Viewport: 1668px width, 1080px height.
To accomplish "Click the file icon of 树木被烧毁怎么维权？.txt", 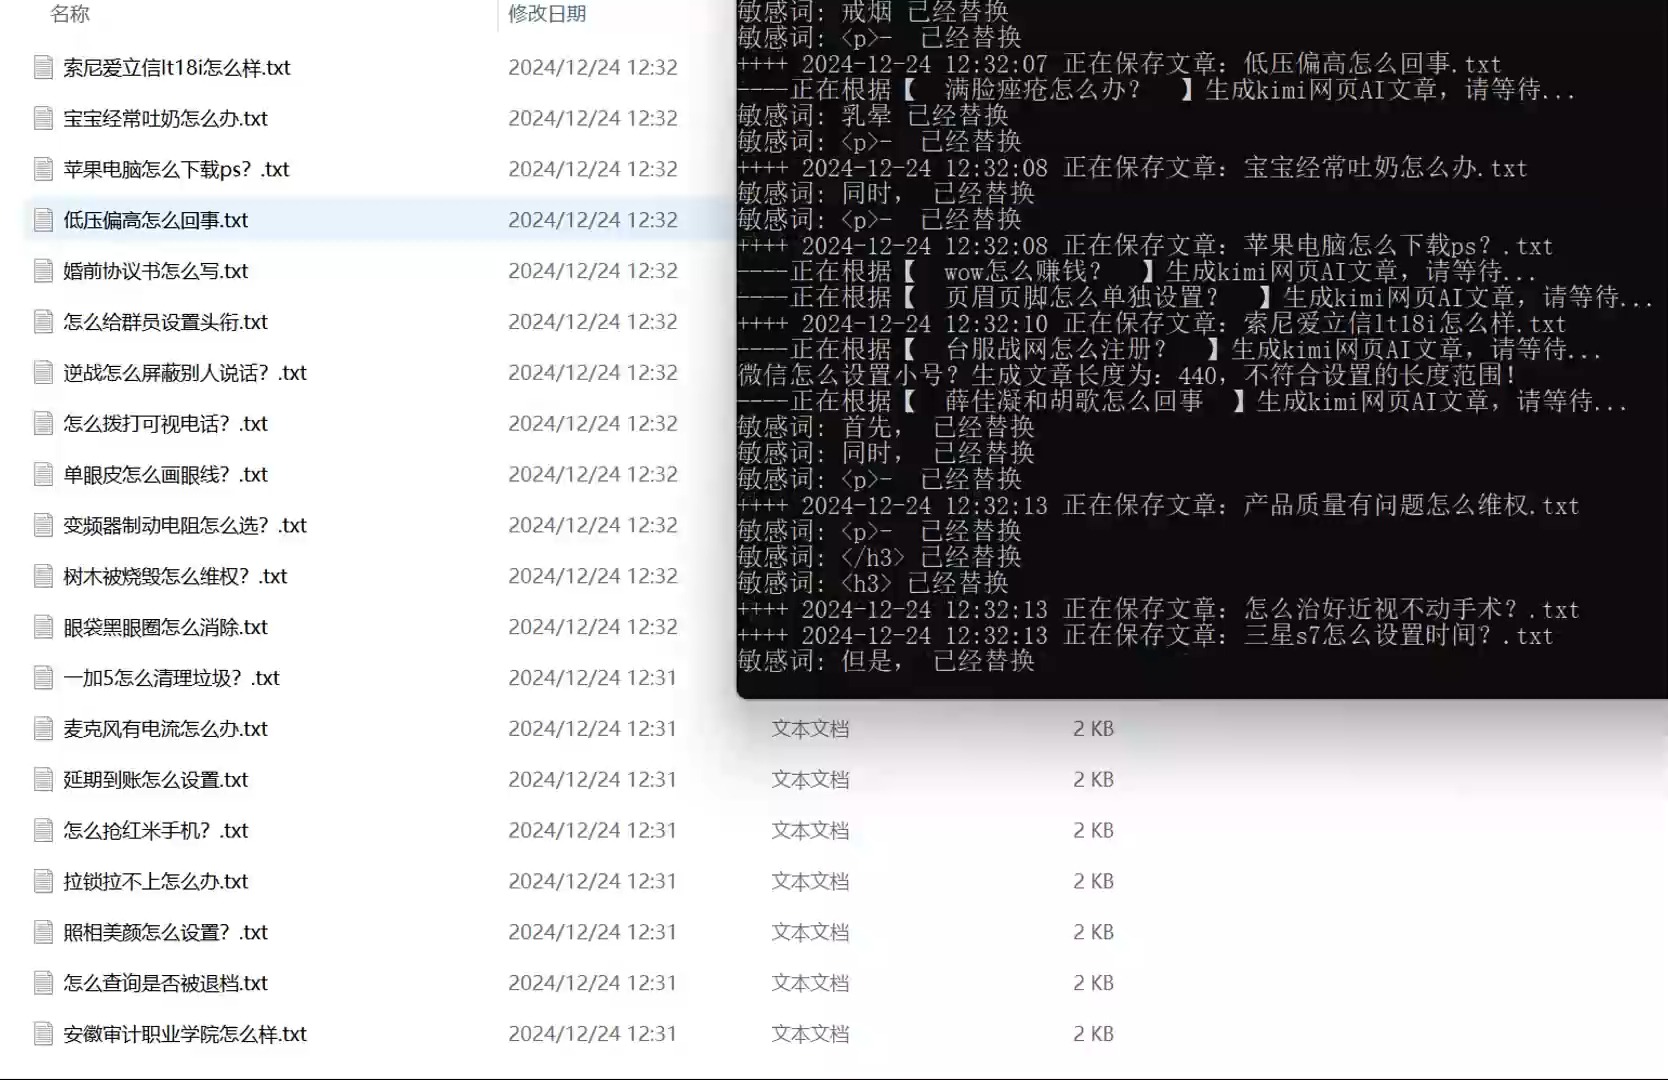I will [x=43, y=576].
